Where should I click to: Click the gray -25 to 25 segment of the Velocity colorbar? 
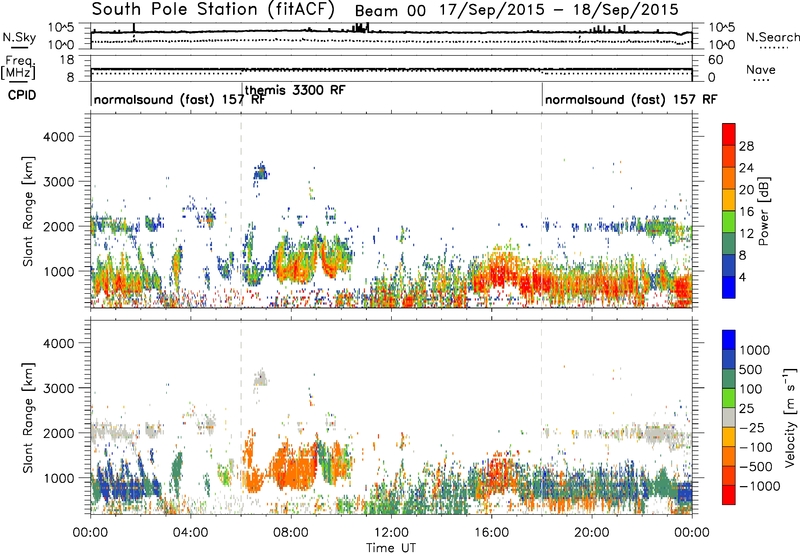click(729, 417)
